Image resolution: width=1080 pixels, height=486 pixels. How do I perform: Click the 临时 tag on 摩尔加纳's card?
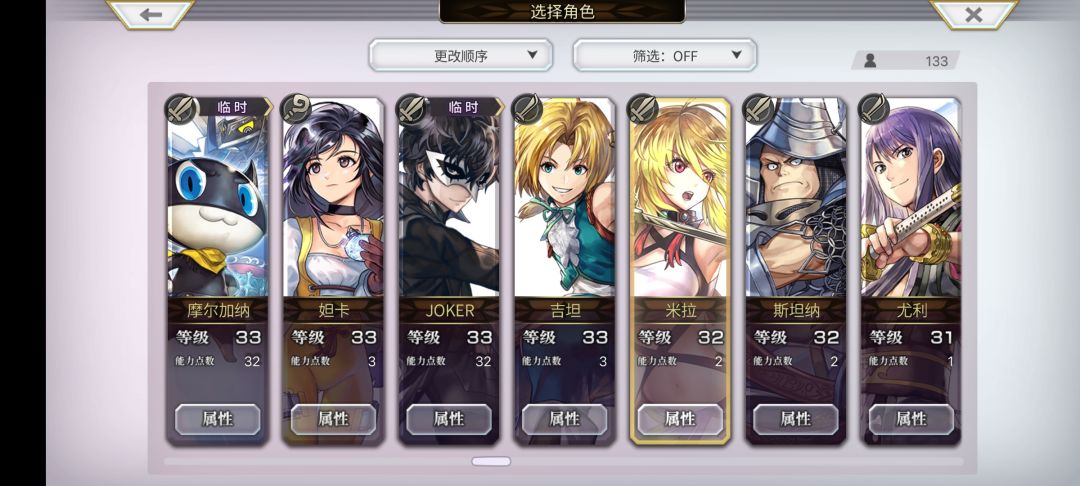(x=233, y=107)
